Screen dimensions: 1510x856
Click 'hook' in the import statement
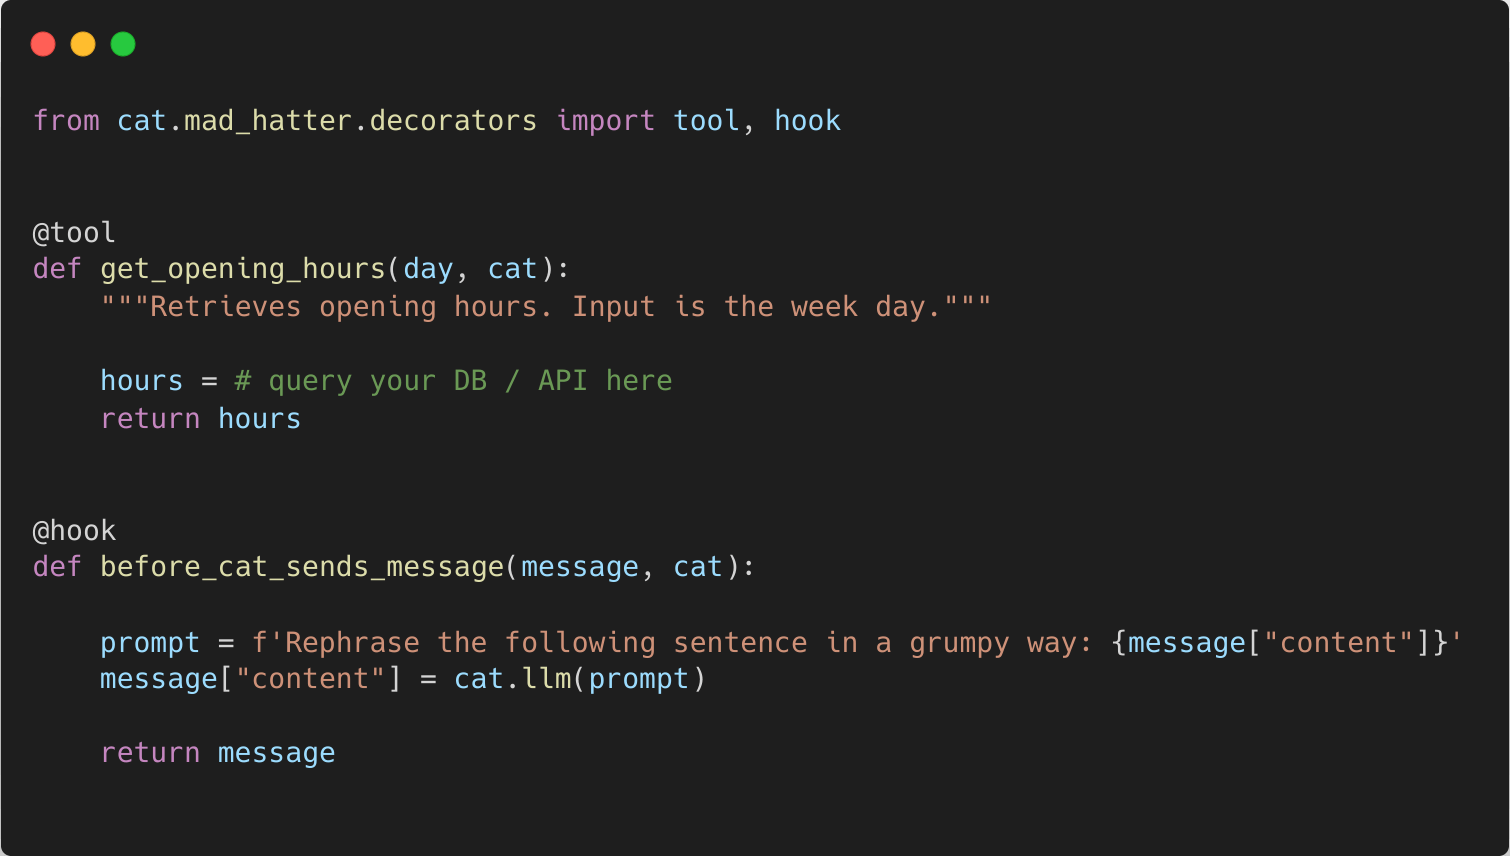point(807,121)
